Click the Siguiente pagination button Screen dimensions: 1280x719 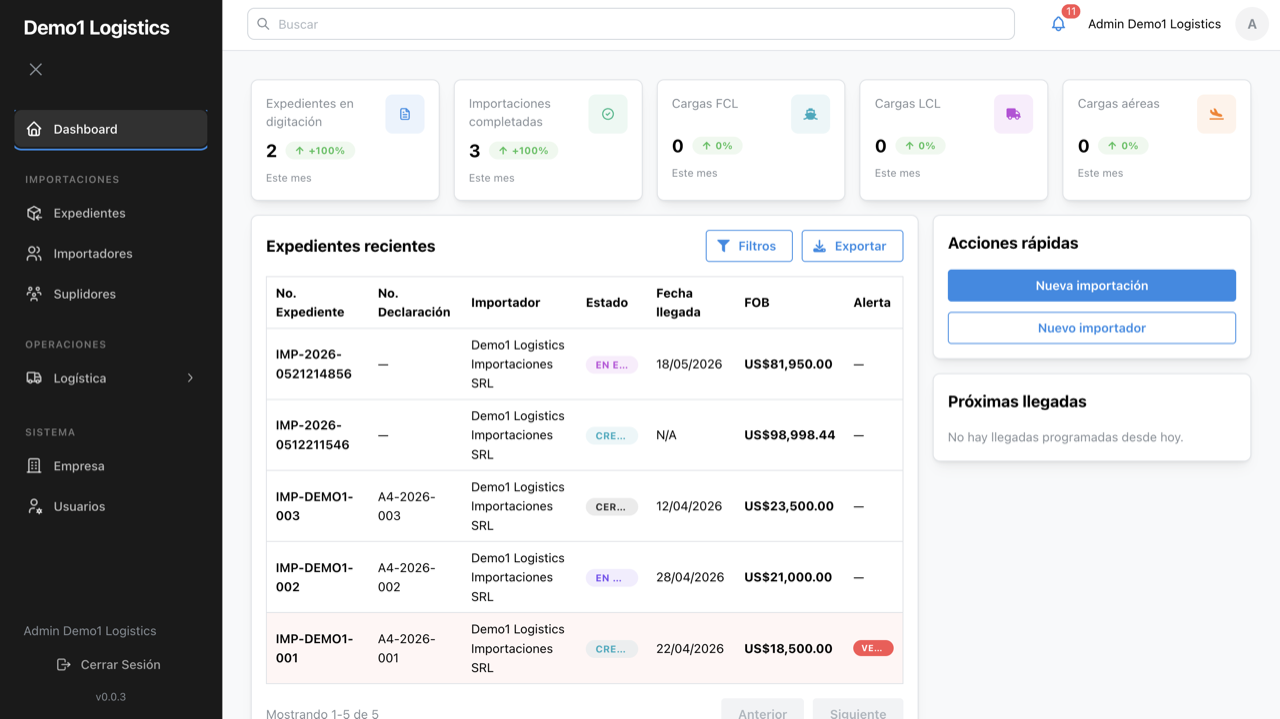pyautogui.click(x=858, y=709)
